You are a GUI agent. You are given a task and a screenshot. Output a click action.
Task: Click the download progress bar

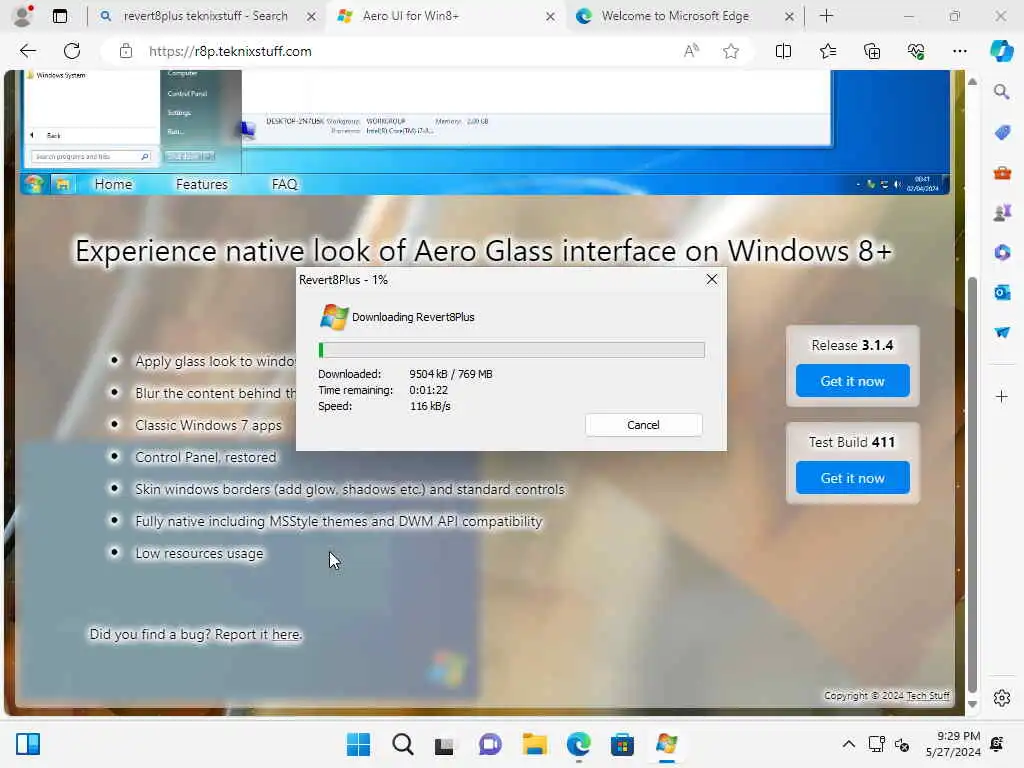pos(511,350)
